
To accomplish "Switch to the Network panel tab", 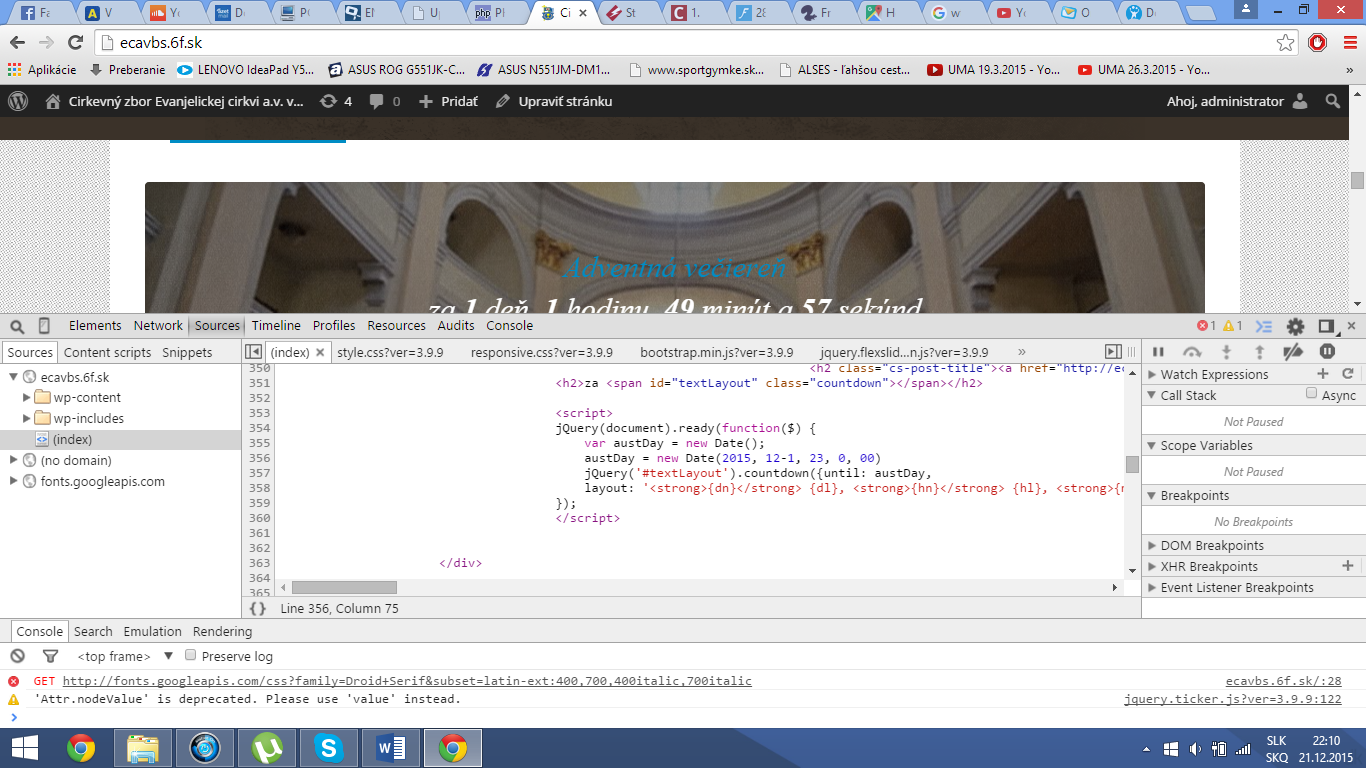I will click(x=158, y=326).
